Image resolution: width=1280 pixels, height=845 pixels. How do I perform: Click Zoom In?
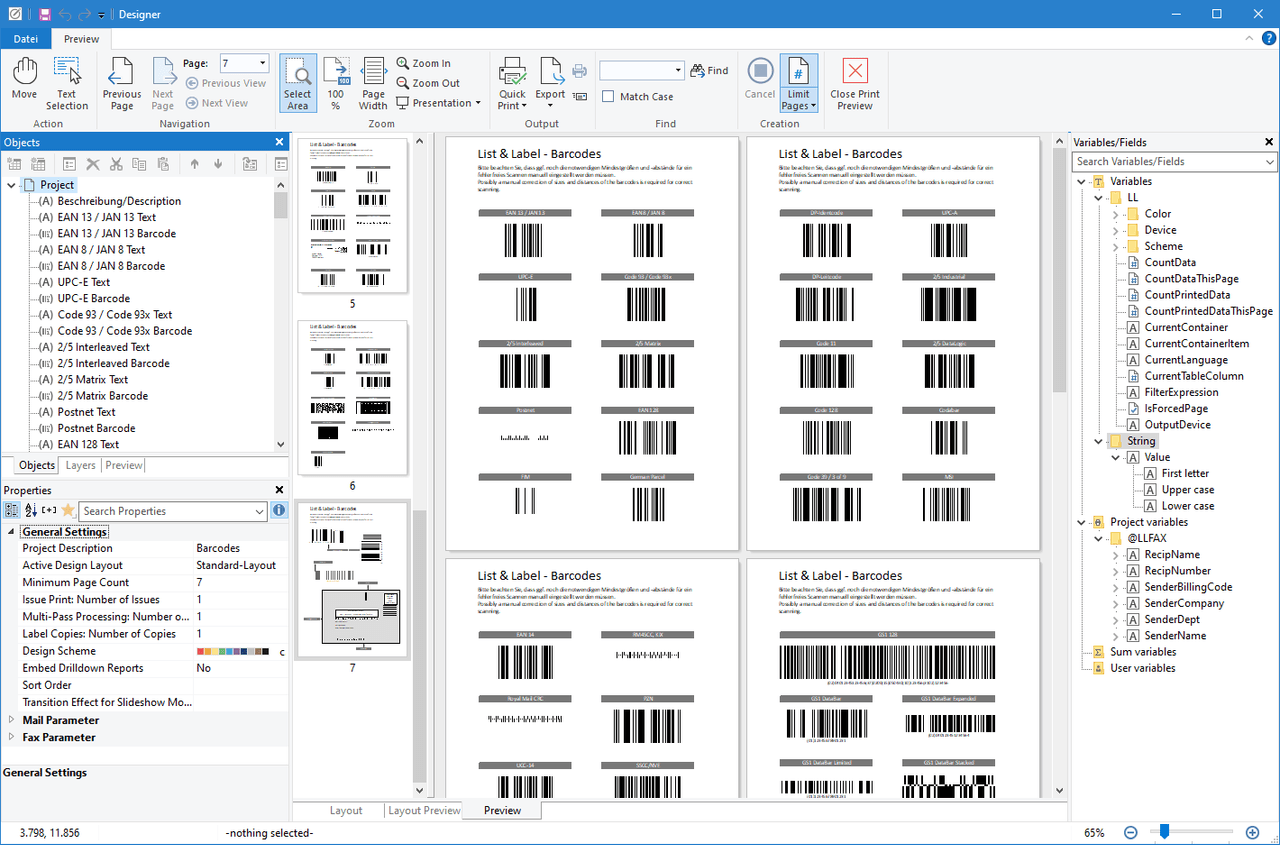point(423,63)
